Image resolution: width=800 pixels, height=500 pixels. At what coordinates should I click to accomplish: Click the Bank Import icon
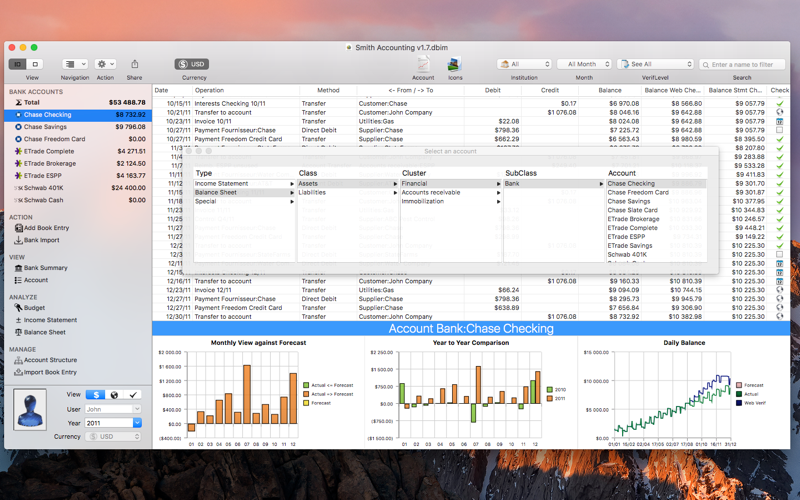18,240
